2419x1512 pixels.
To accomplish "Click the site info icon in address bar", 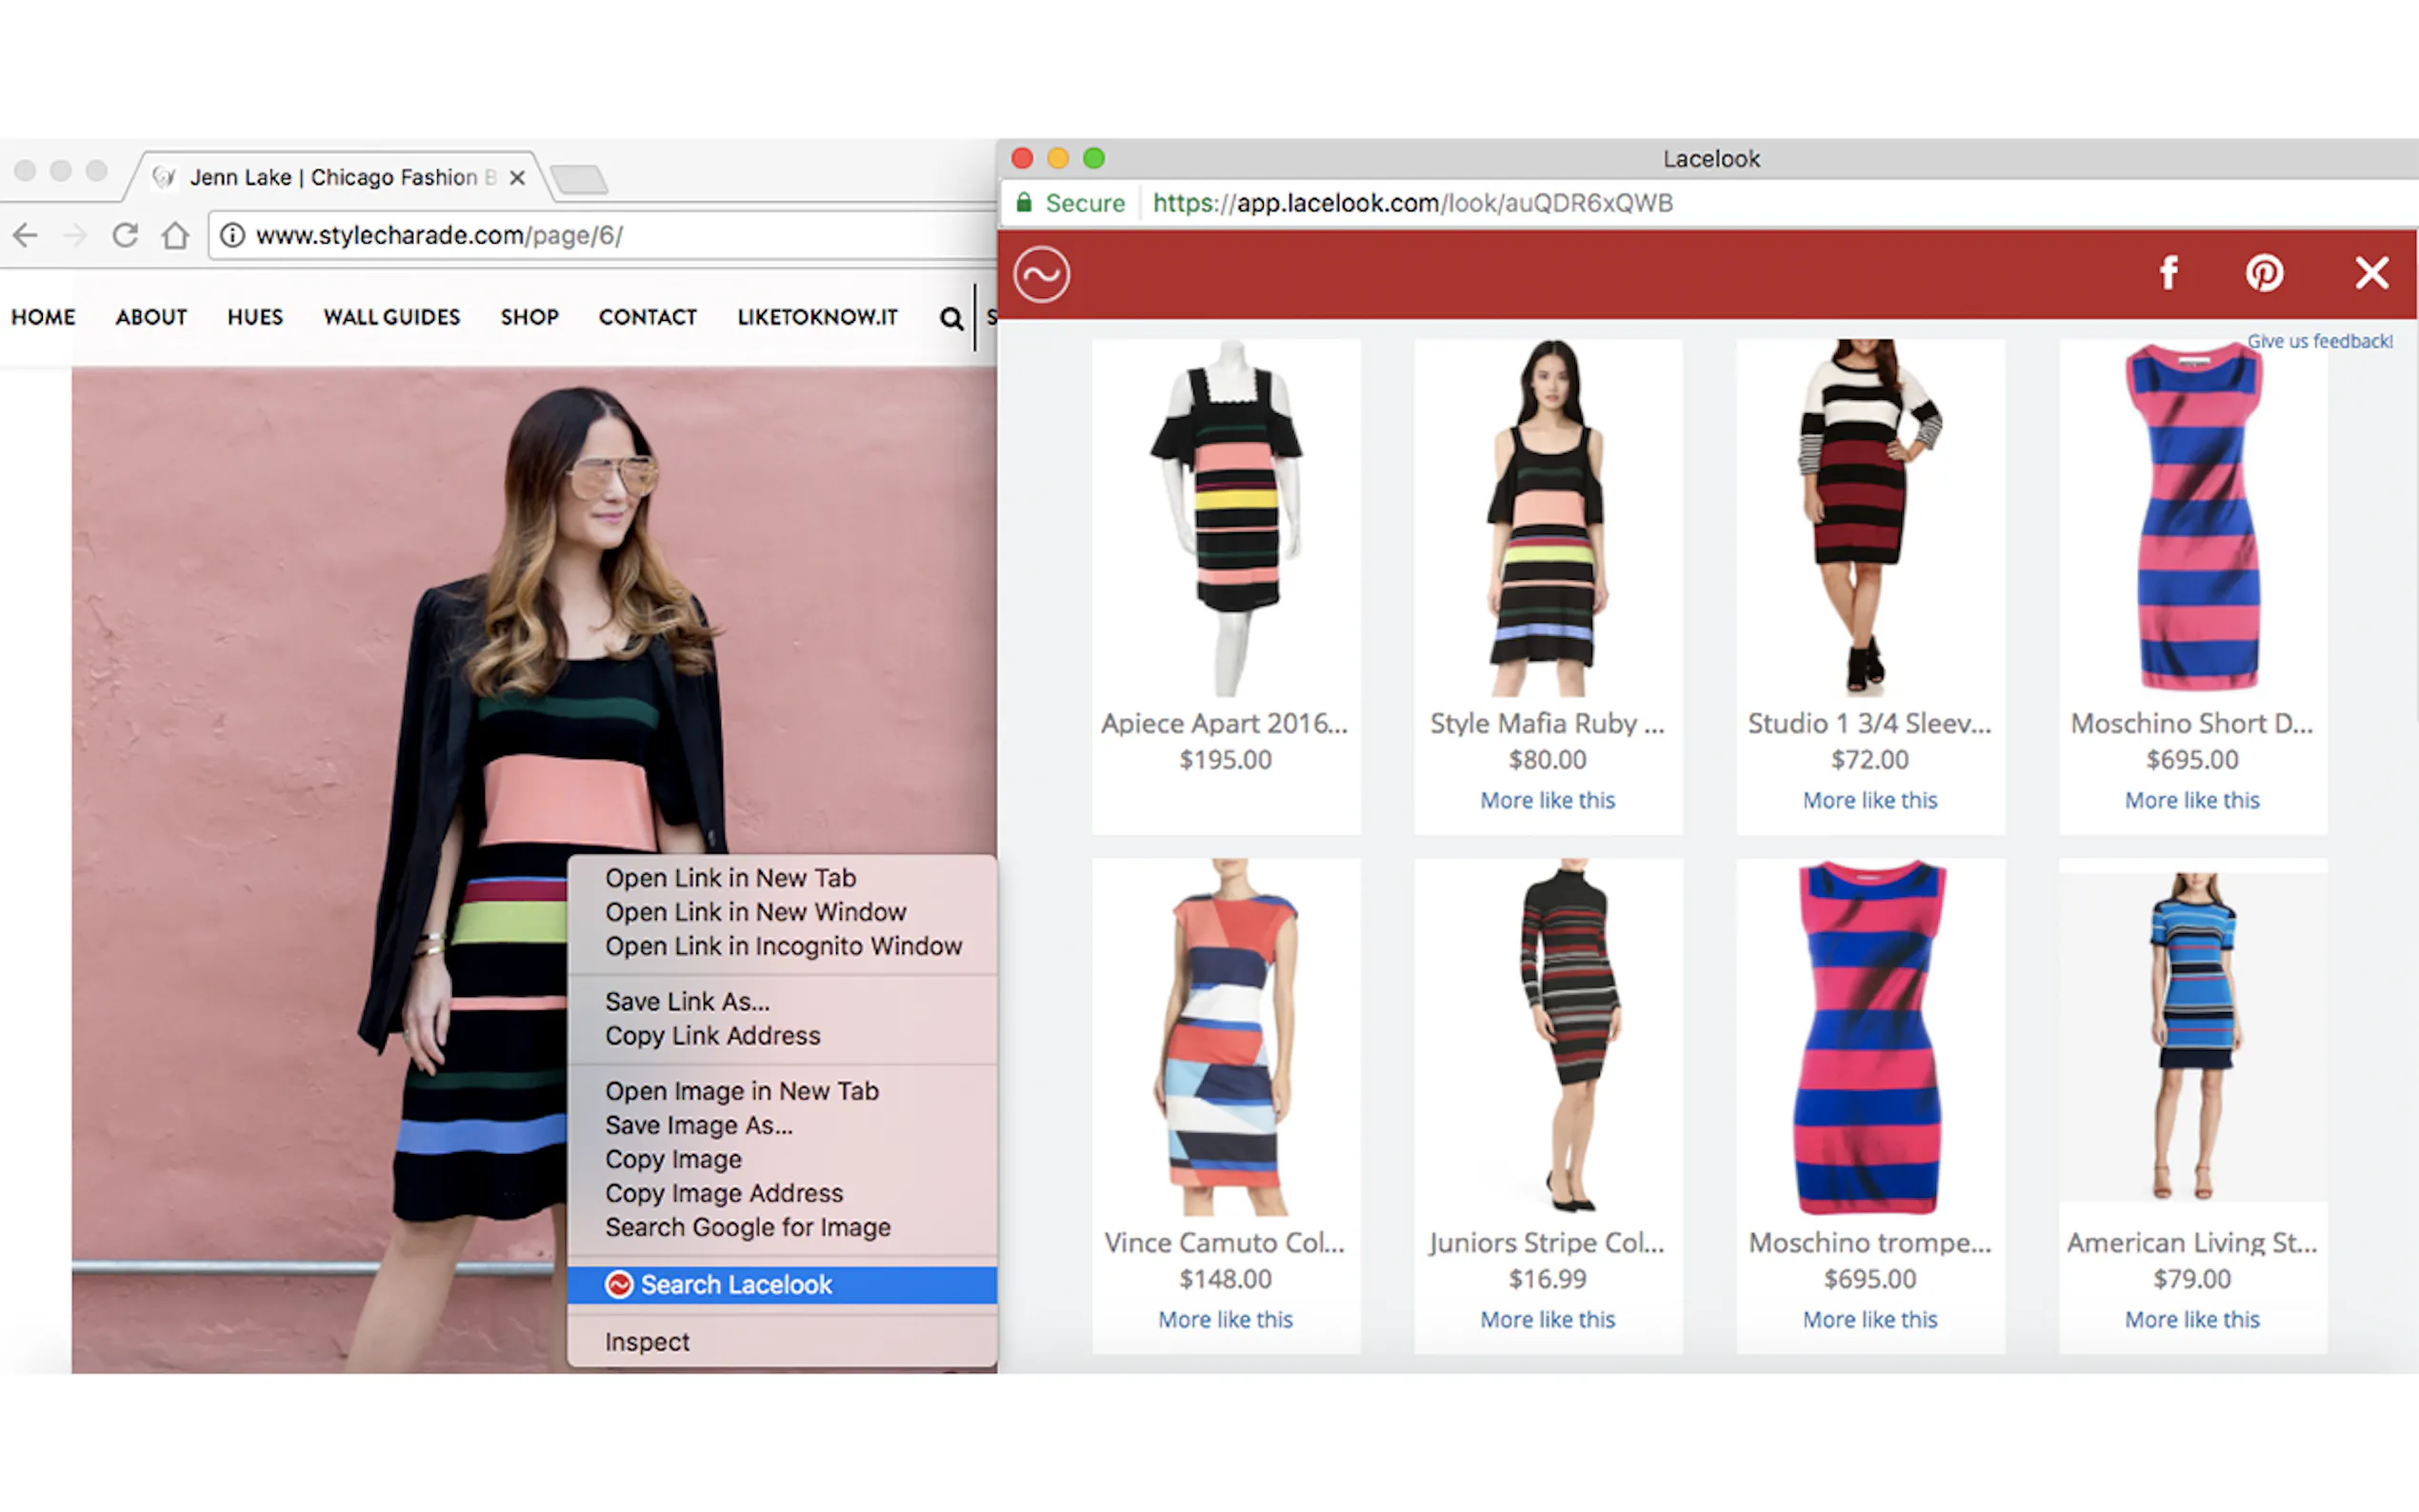I will coord(232,235).
